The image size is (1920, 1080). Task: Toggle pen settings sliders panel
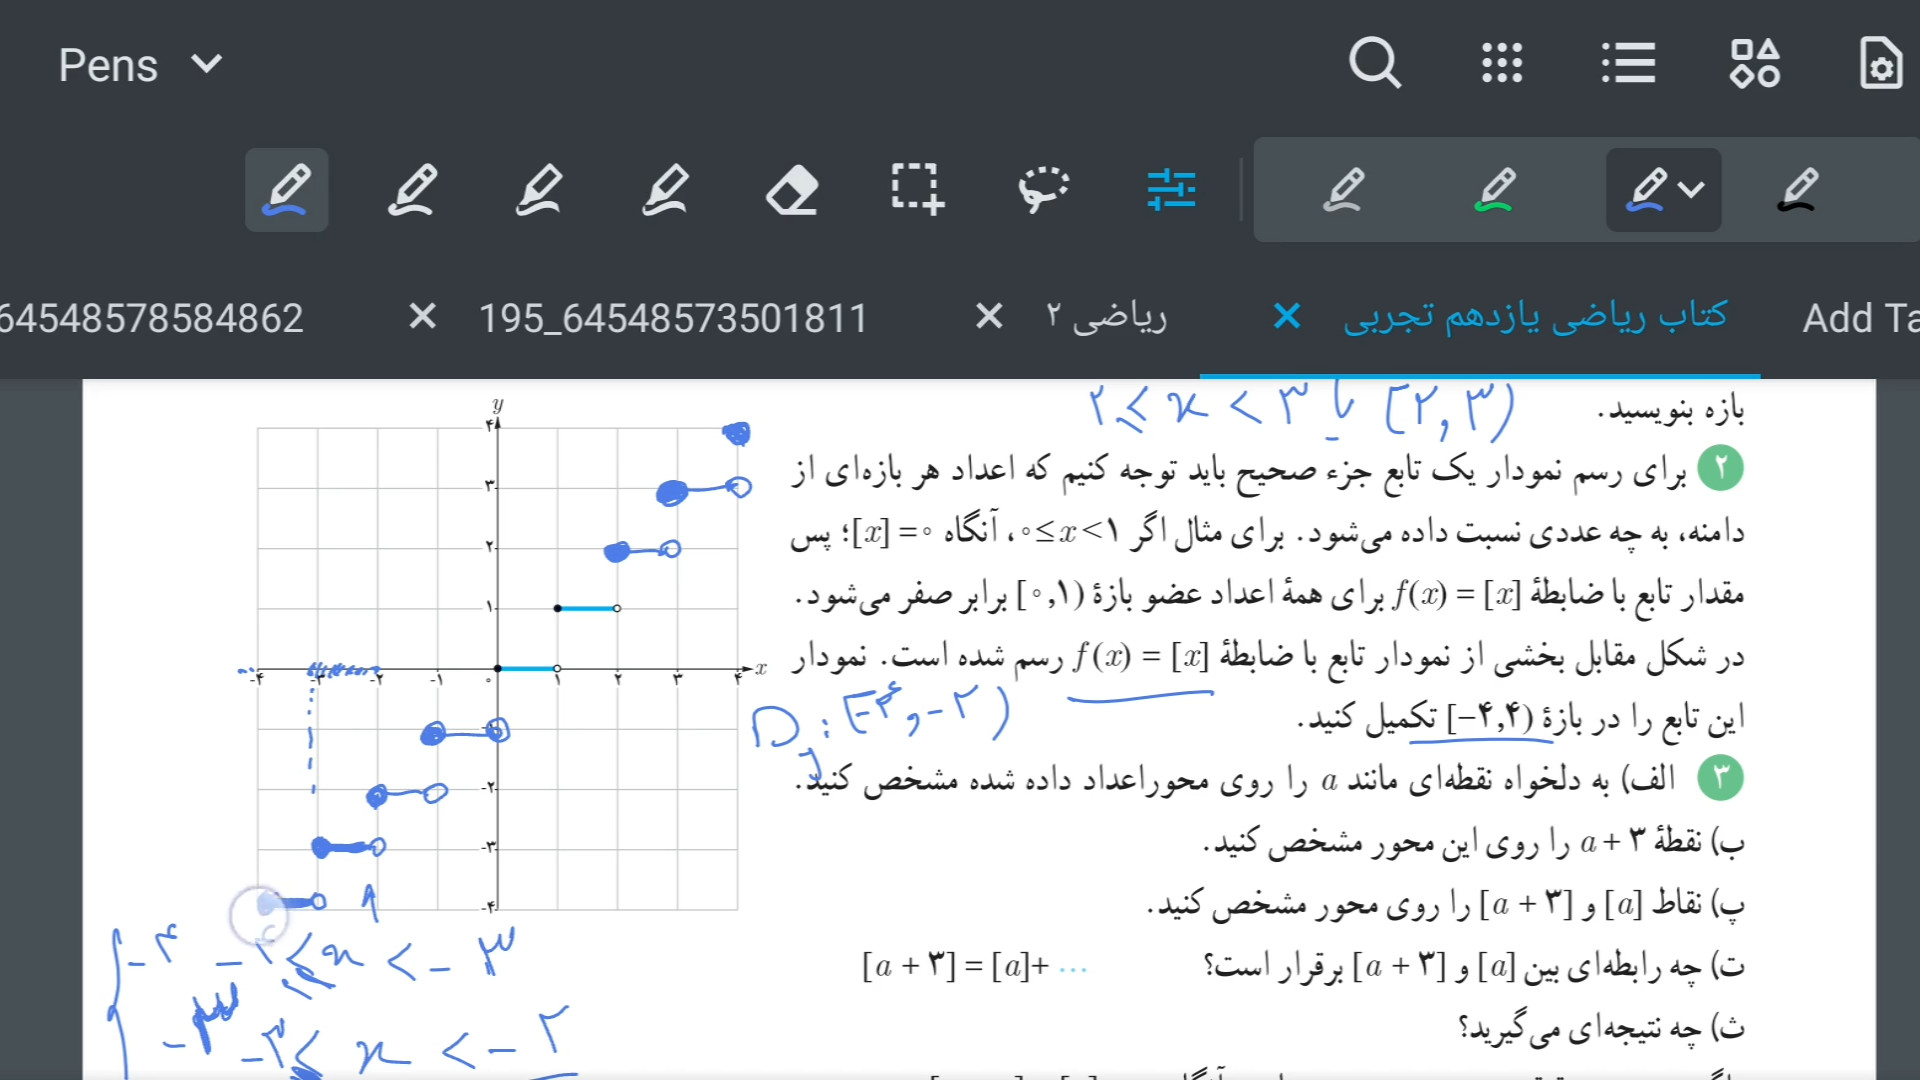[x=1171, y=189]
